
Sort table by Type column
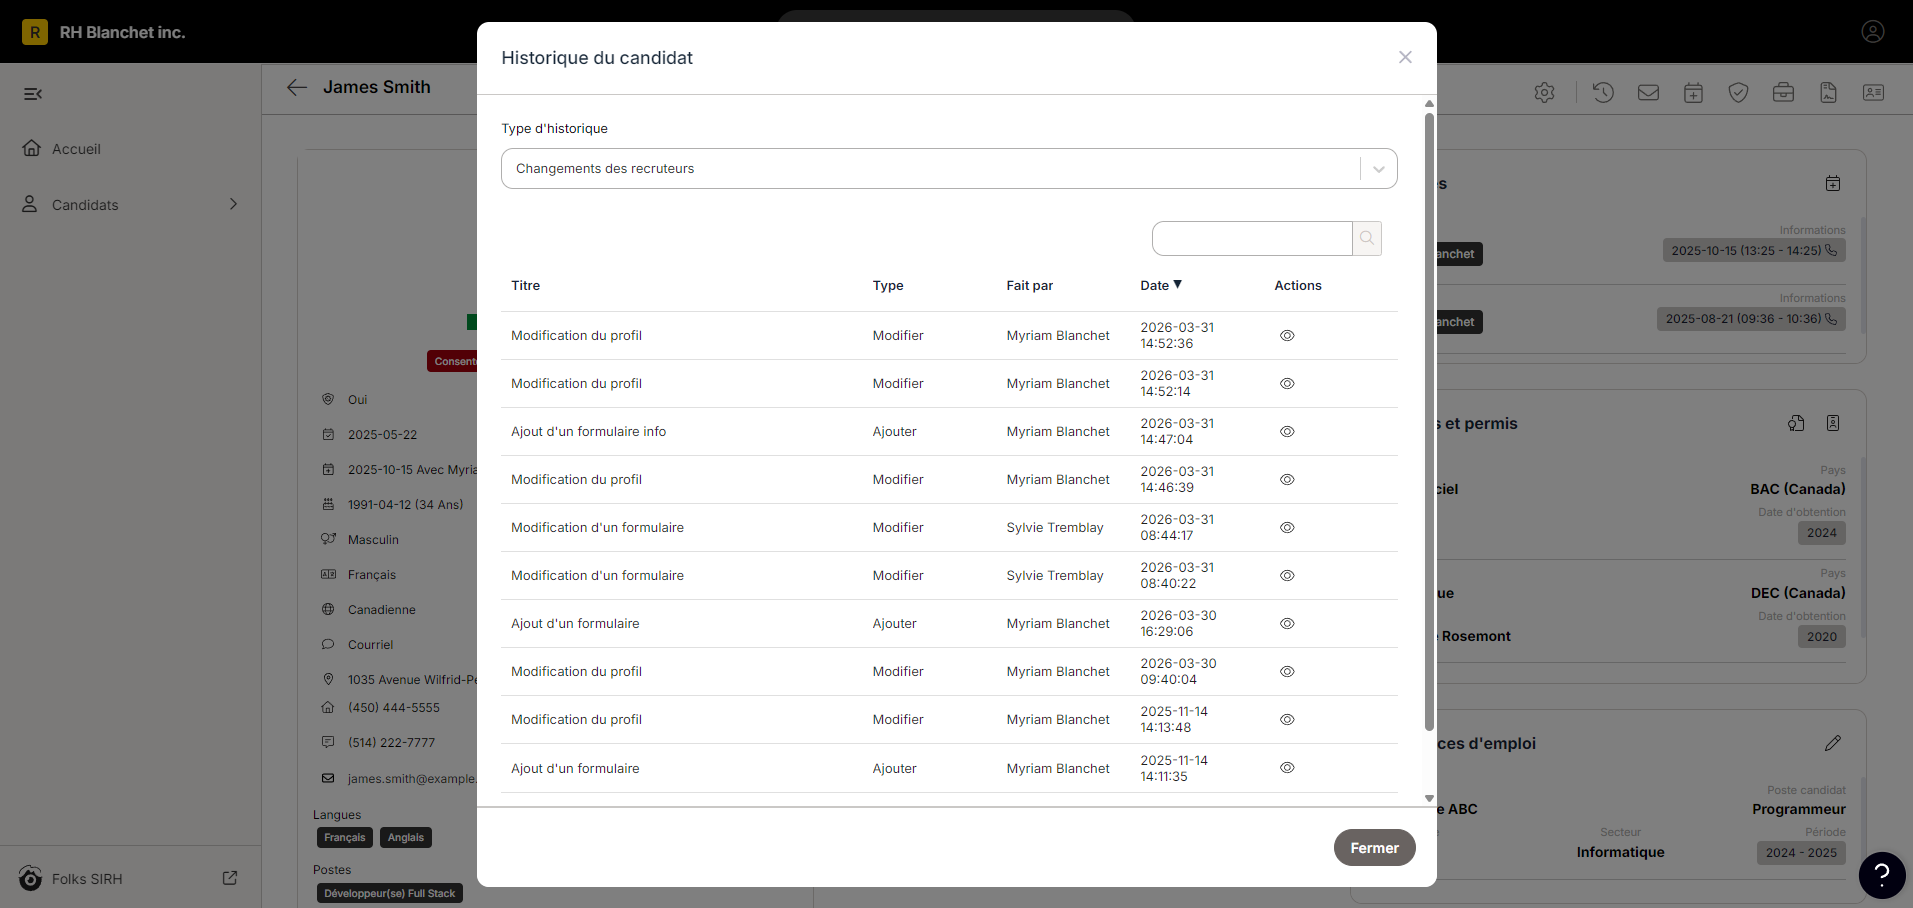(x=888, y=286)
